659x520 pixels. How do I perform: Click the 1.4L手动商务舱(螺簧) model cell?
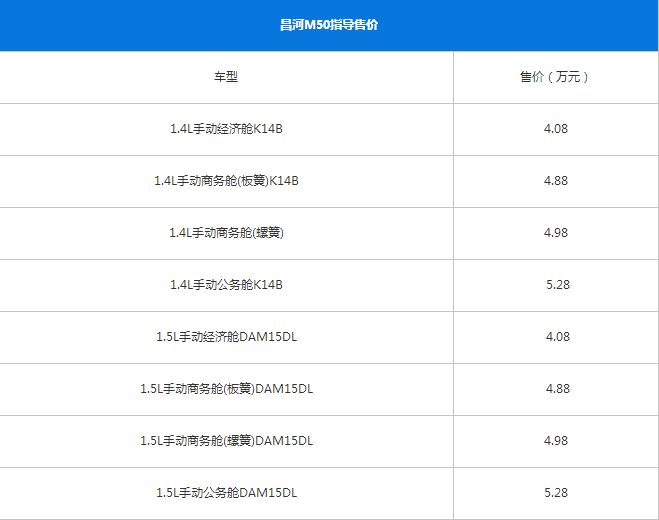tap(226, 233)
